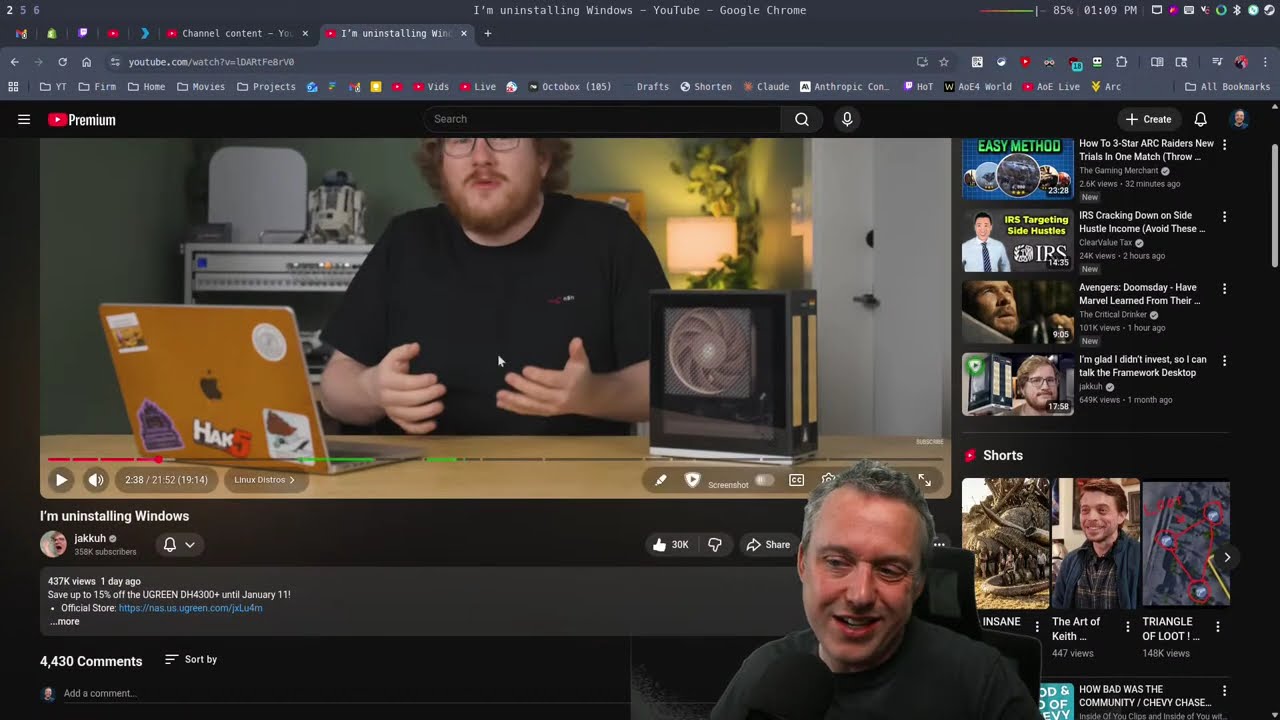
Task: Expand the description with ...more
Action: (65, 621)
